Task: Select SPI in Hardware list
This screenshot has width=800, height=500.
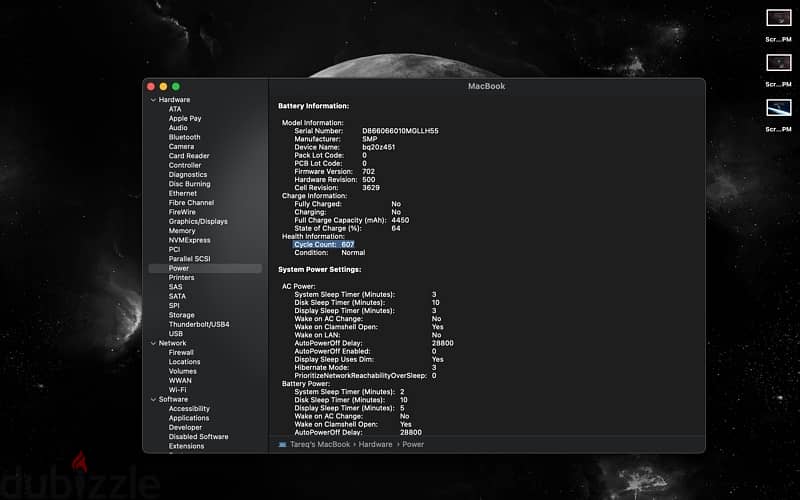Action: click(x=174, y=306)
